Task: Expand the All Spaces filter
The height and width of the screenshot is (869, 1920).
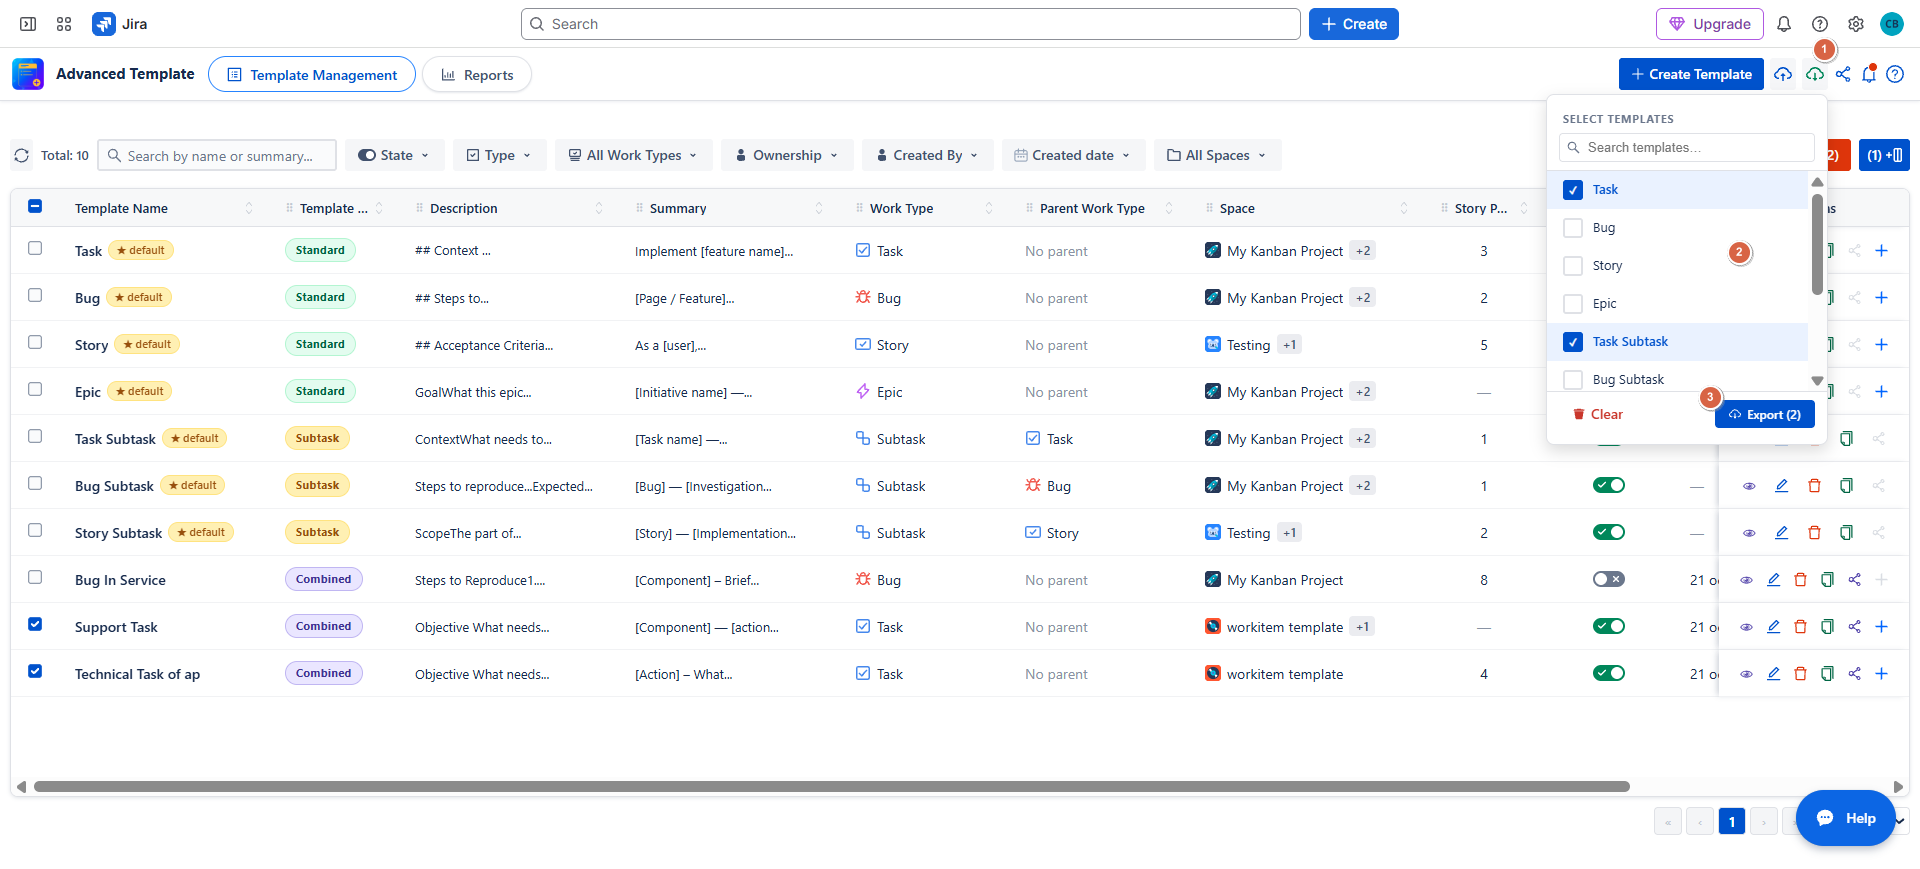Action: (x=1217, y=155)
